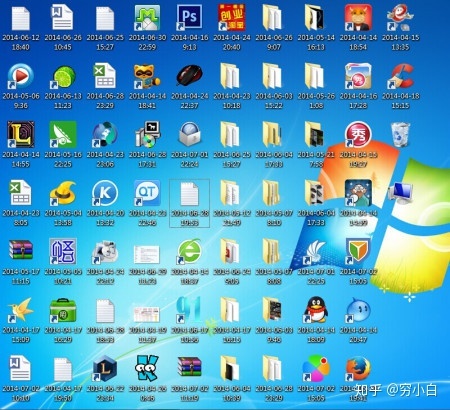Open the QQ penguin shortcut
The height and width of the screenshot is (410, 450).
(x=316, y=310)
